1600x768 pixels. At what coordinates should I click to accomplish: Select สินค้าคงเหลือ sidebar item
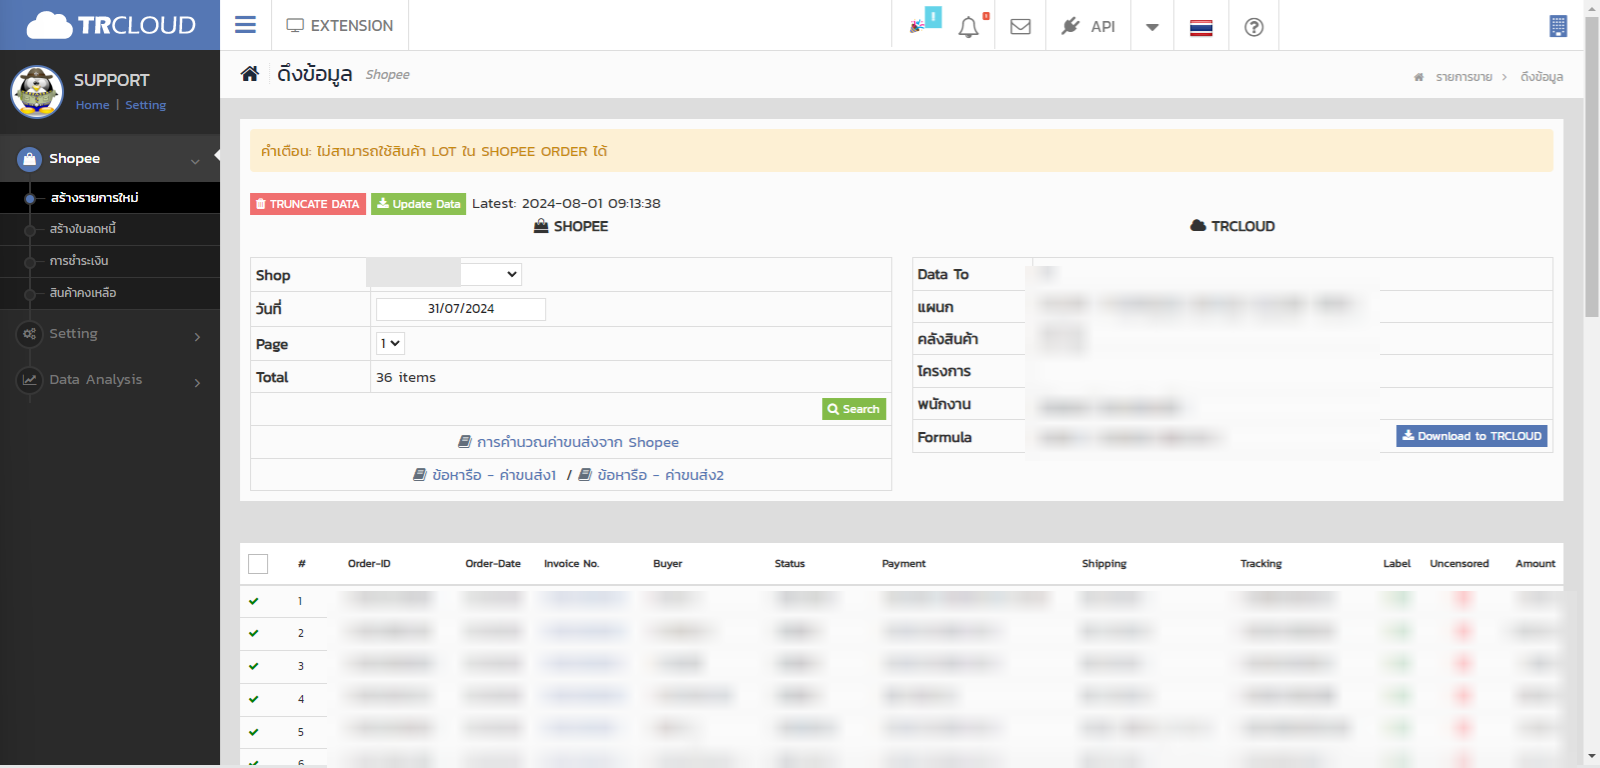pos(83,293)
